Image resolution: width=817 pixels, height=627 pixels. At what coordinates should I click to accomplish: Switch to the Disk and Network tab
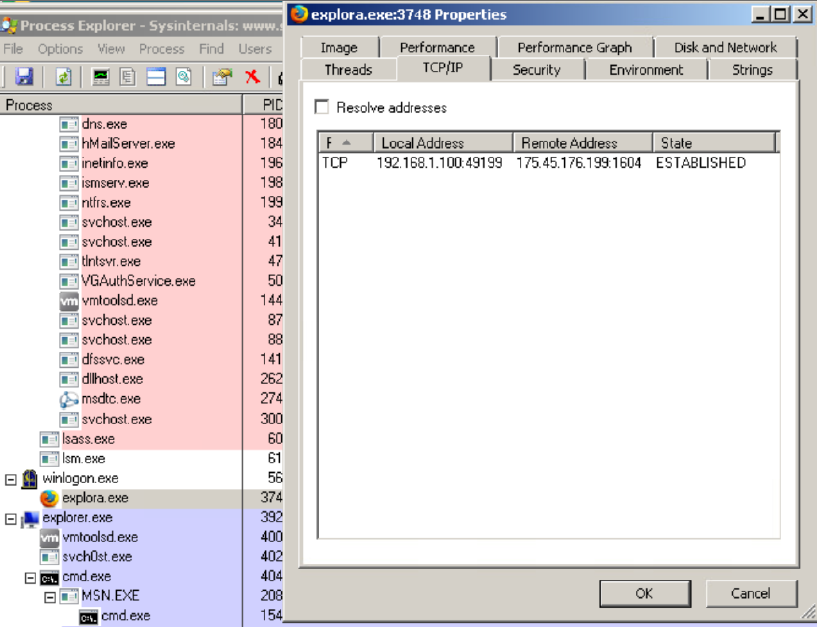click(x=725, y=47)
